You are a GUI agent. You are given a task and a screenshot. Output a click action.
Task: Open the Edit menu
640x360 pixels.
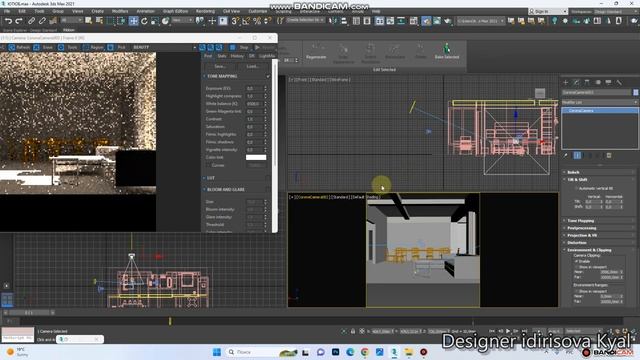click(22, 11)
